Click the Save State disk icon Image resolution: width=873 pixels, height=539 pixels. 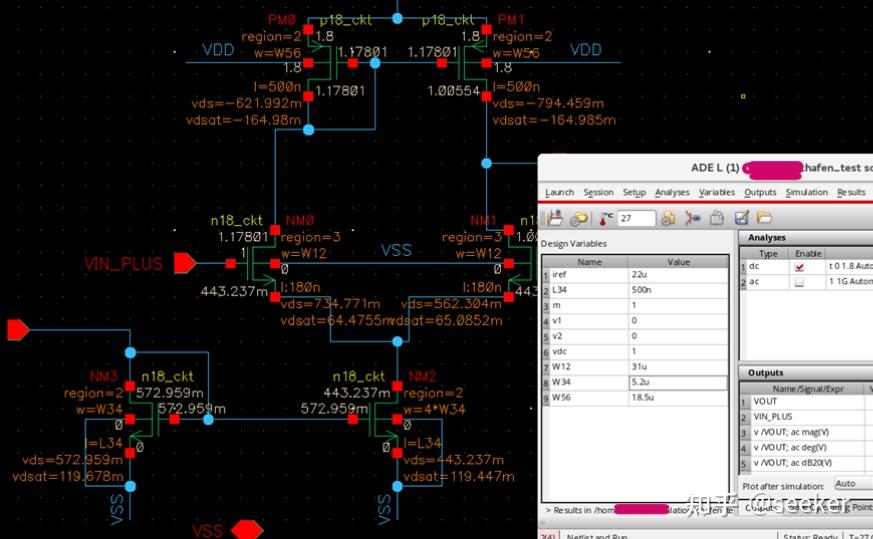pos(555,218)
